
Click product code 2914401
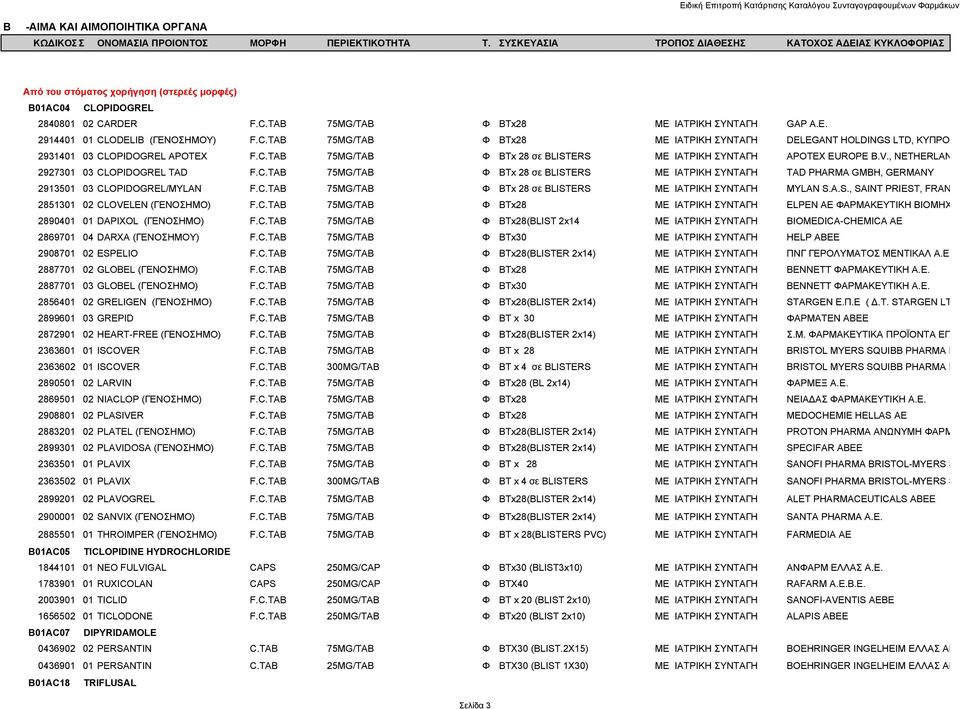(56, 140)
